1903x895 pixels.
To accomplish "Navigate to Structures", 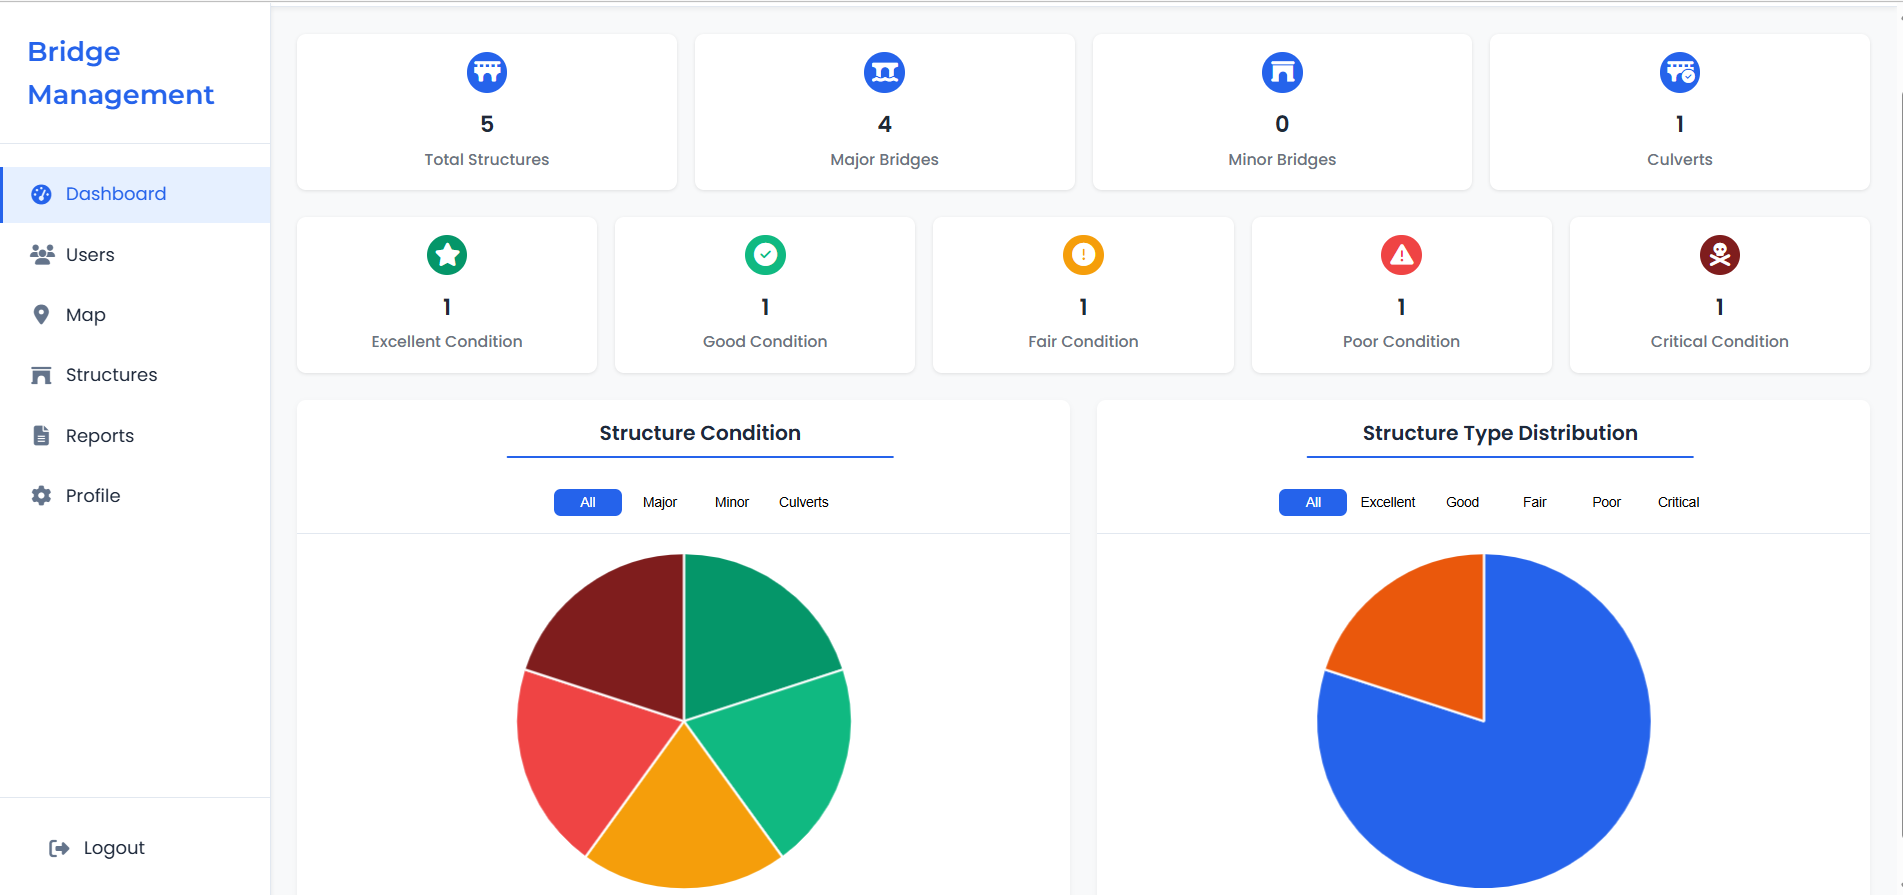I will coord(136,375).
